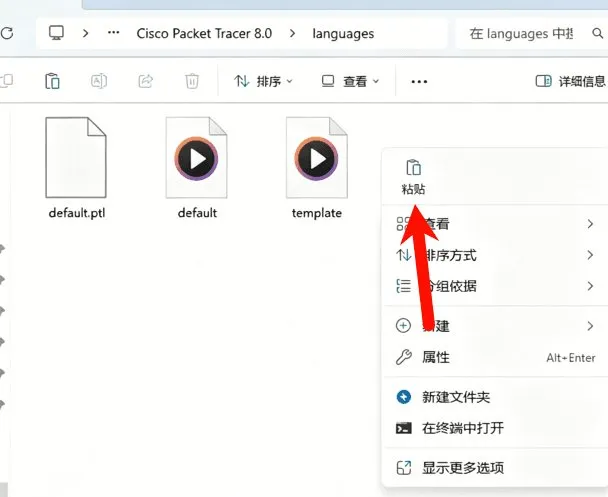This screenshot has width=608, height=497.
Task: Click the rename icon in toolbar
Action: pyautogui.click(x=98, y=81)
